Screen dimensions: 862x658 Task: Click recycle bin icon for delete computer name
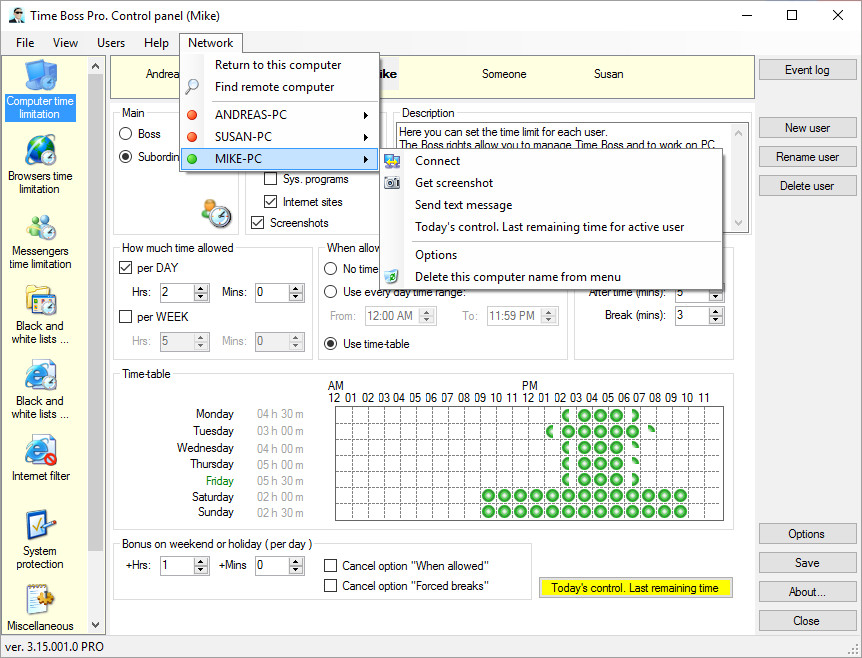391,276
